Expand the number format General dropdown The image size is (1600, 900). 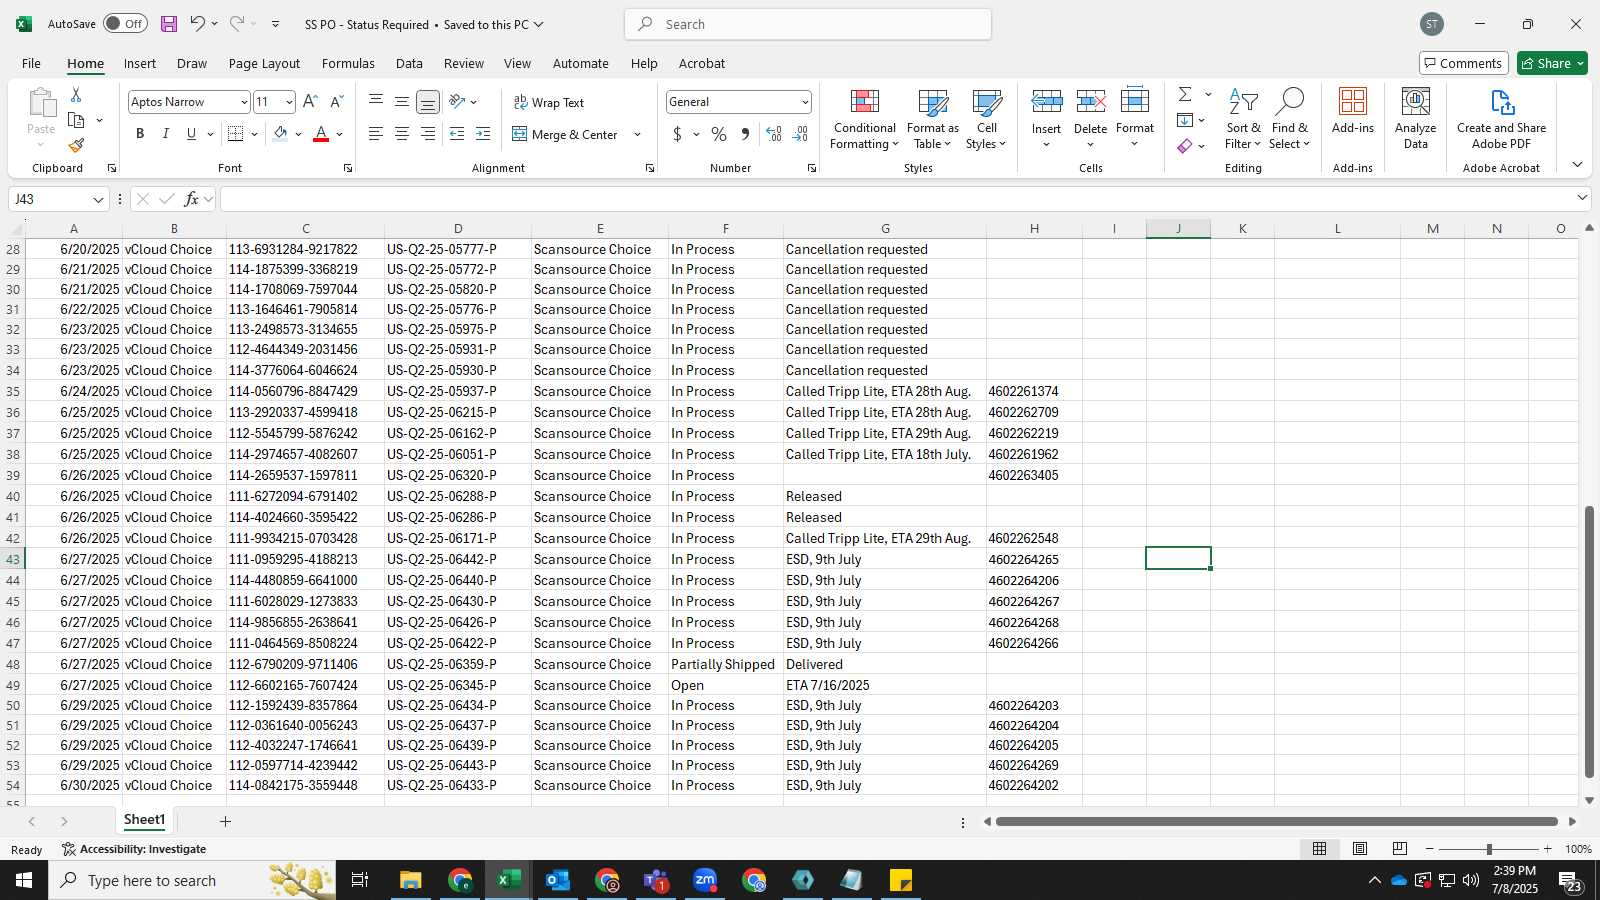pos(804,102)
